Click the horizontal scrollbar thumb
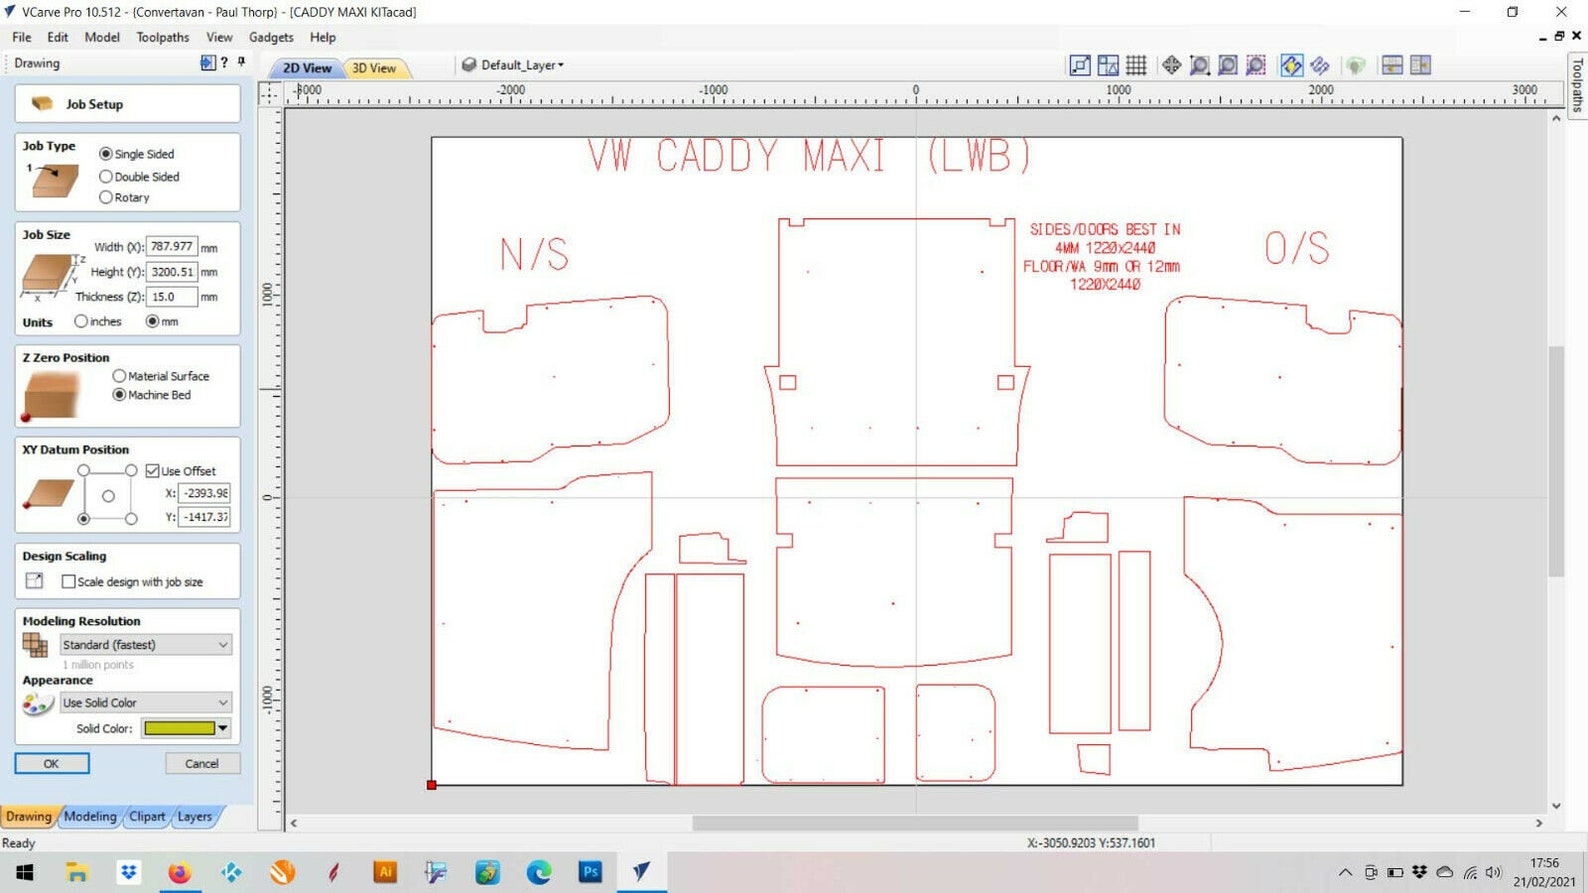The width and height of the screenshot is (1588, 893). [x=915, y=823]
